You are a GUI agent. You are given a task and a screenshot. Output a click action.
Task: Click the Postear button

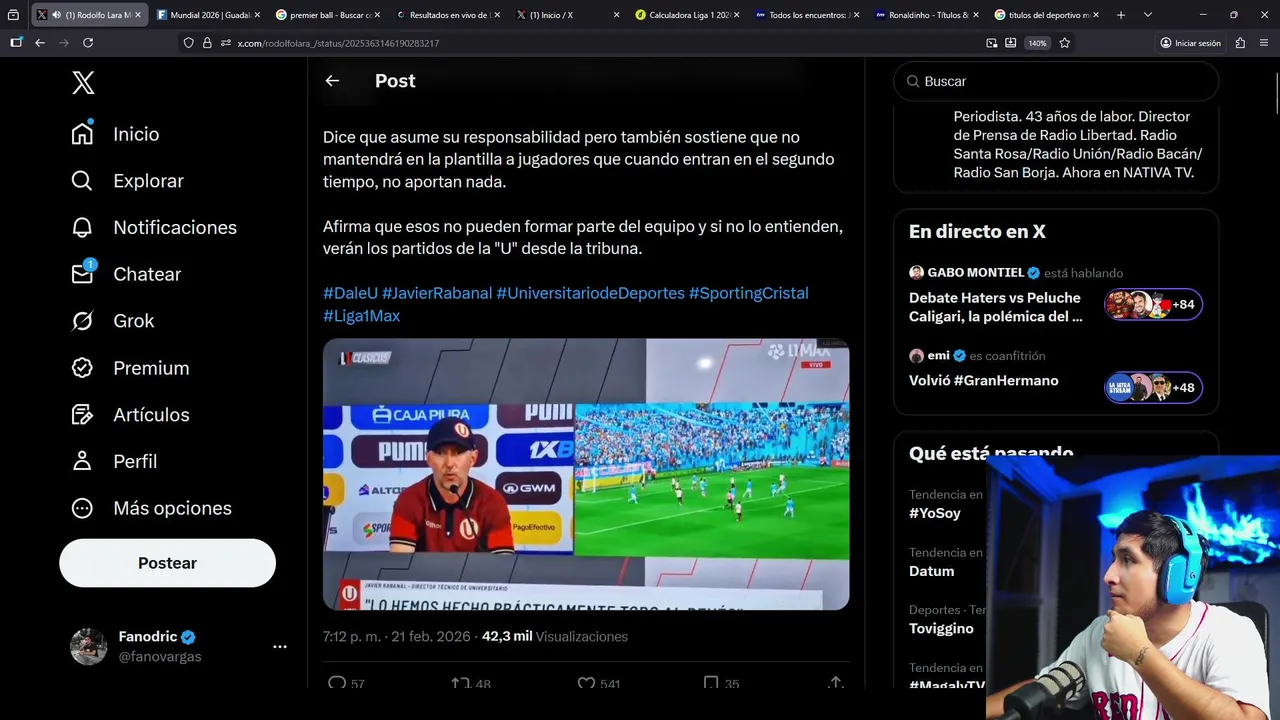coord(167,563)
